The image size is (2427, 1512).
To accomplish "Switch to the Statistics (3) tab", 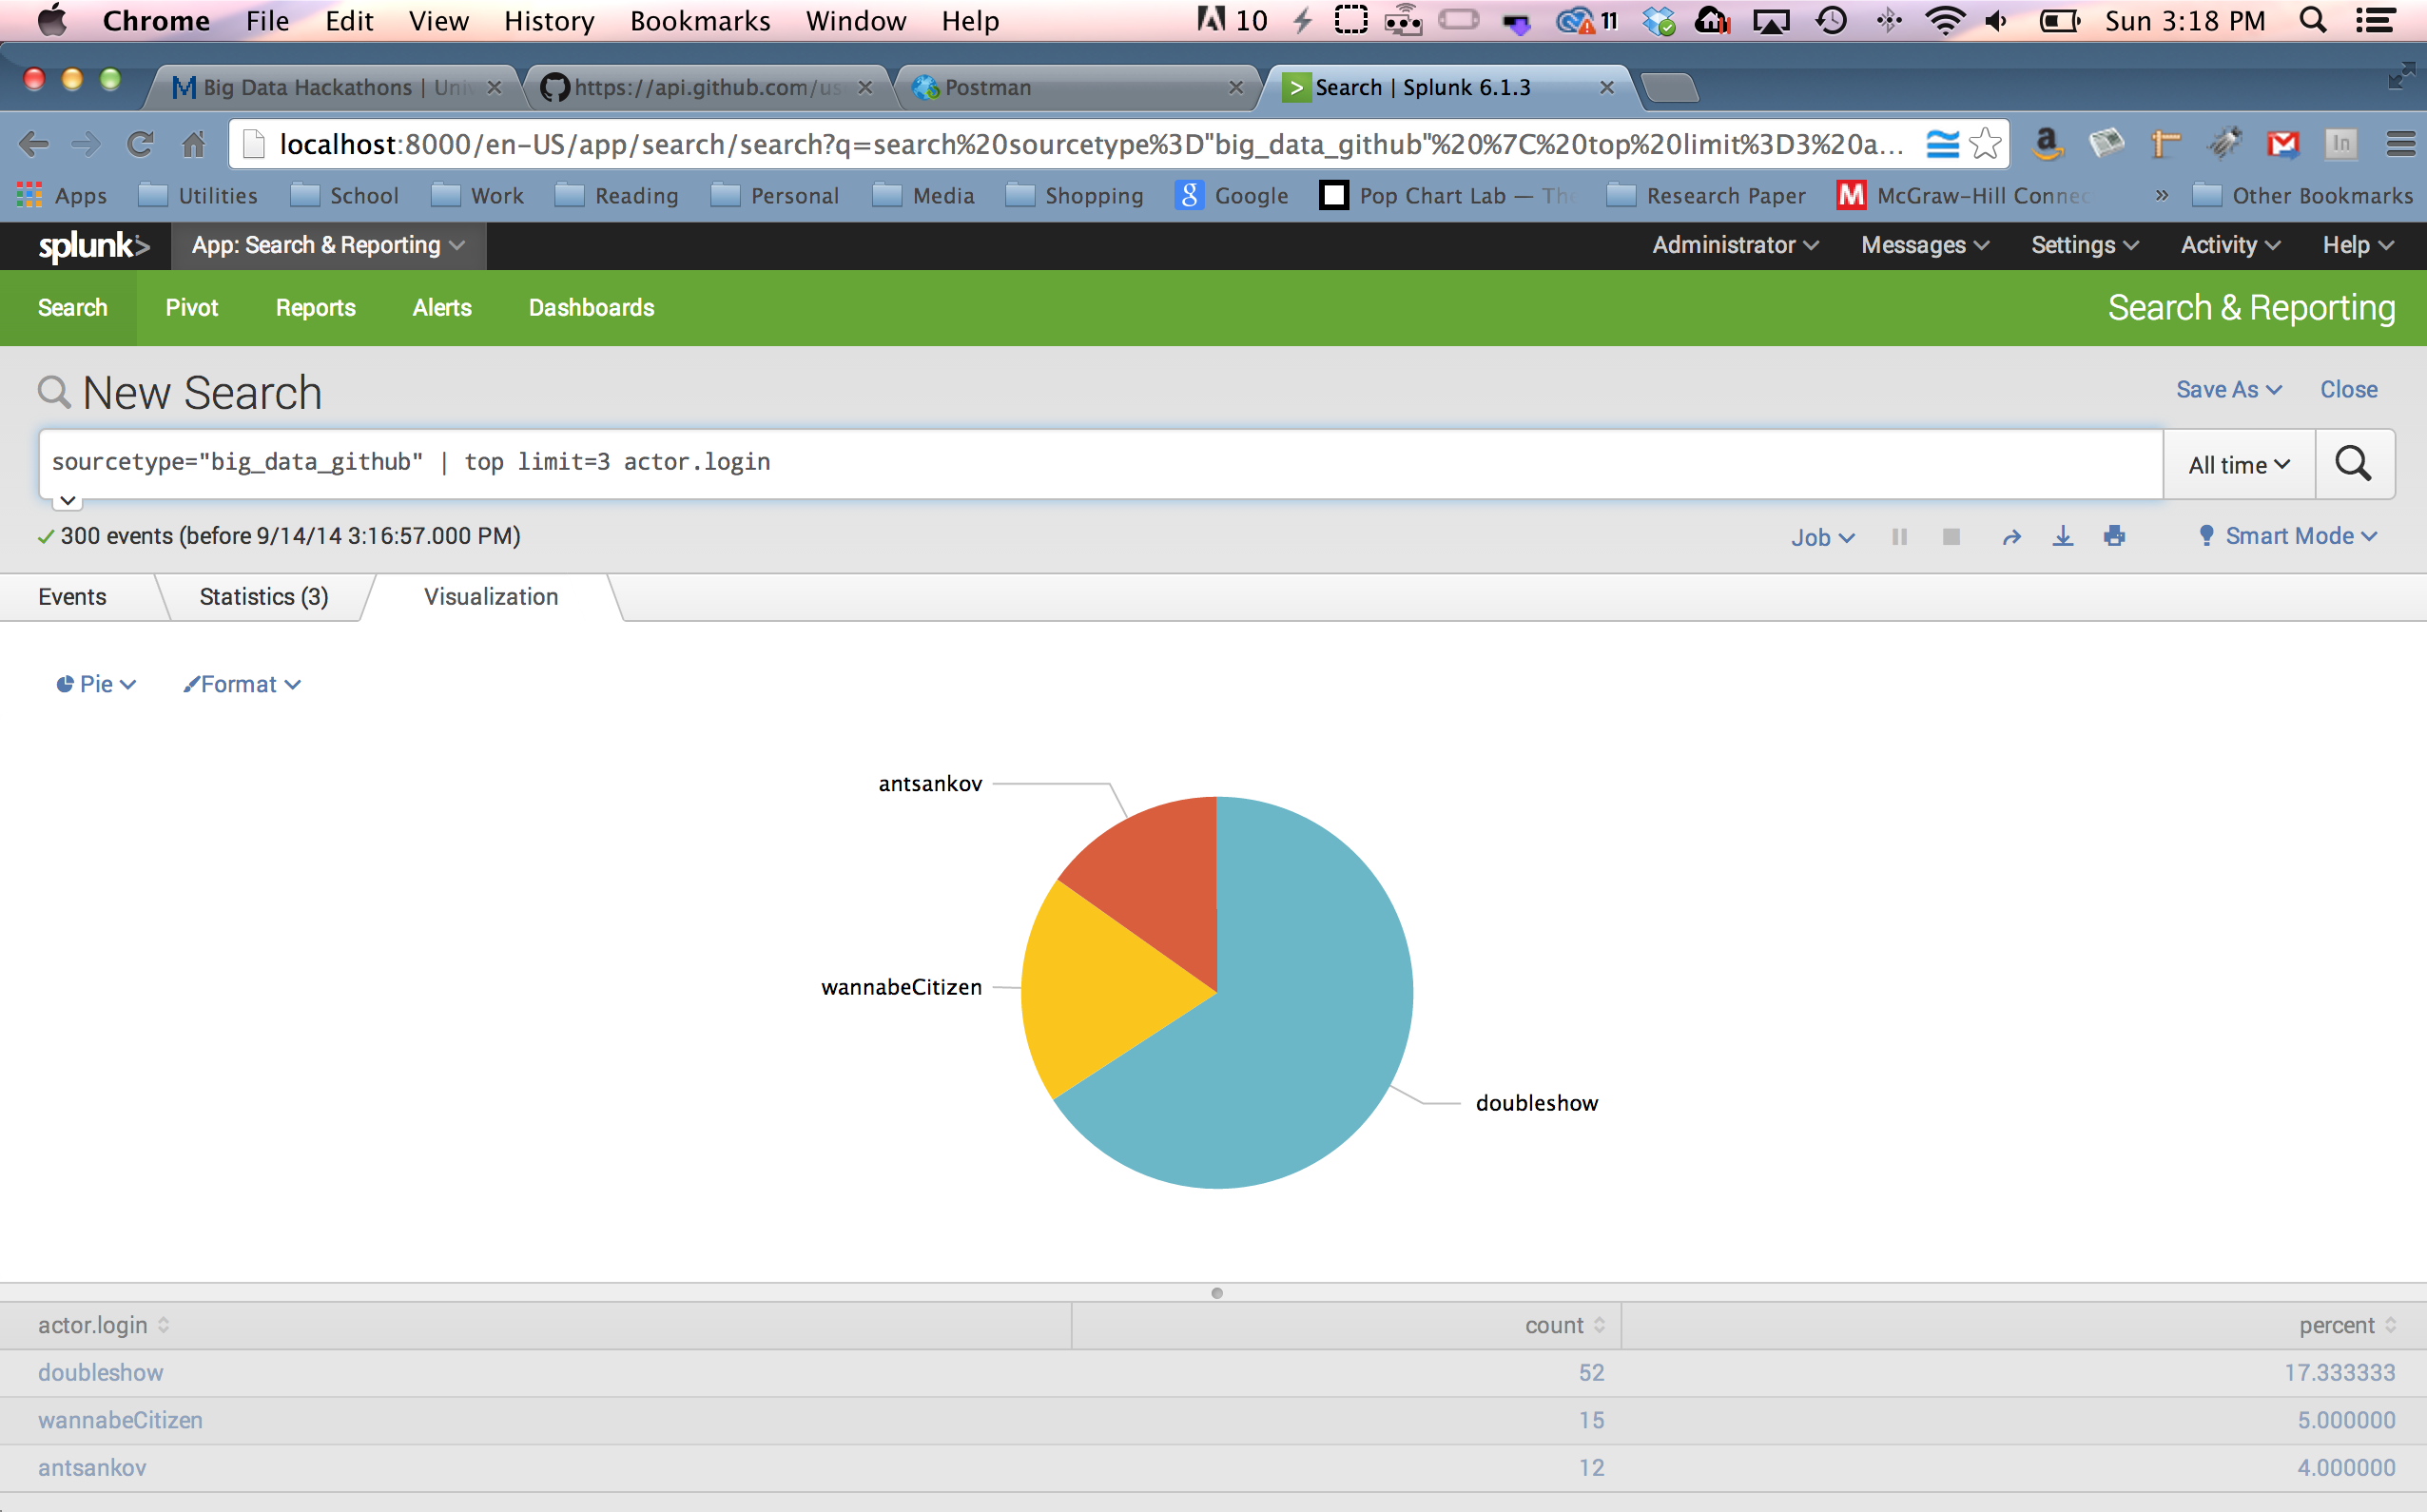I will 264,597.
